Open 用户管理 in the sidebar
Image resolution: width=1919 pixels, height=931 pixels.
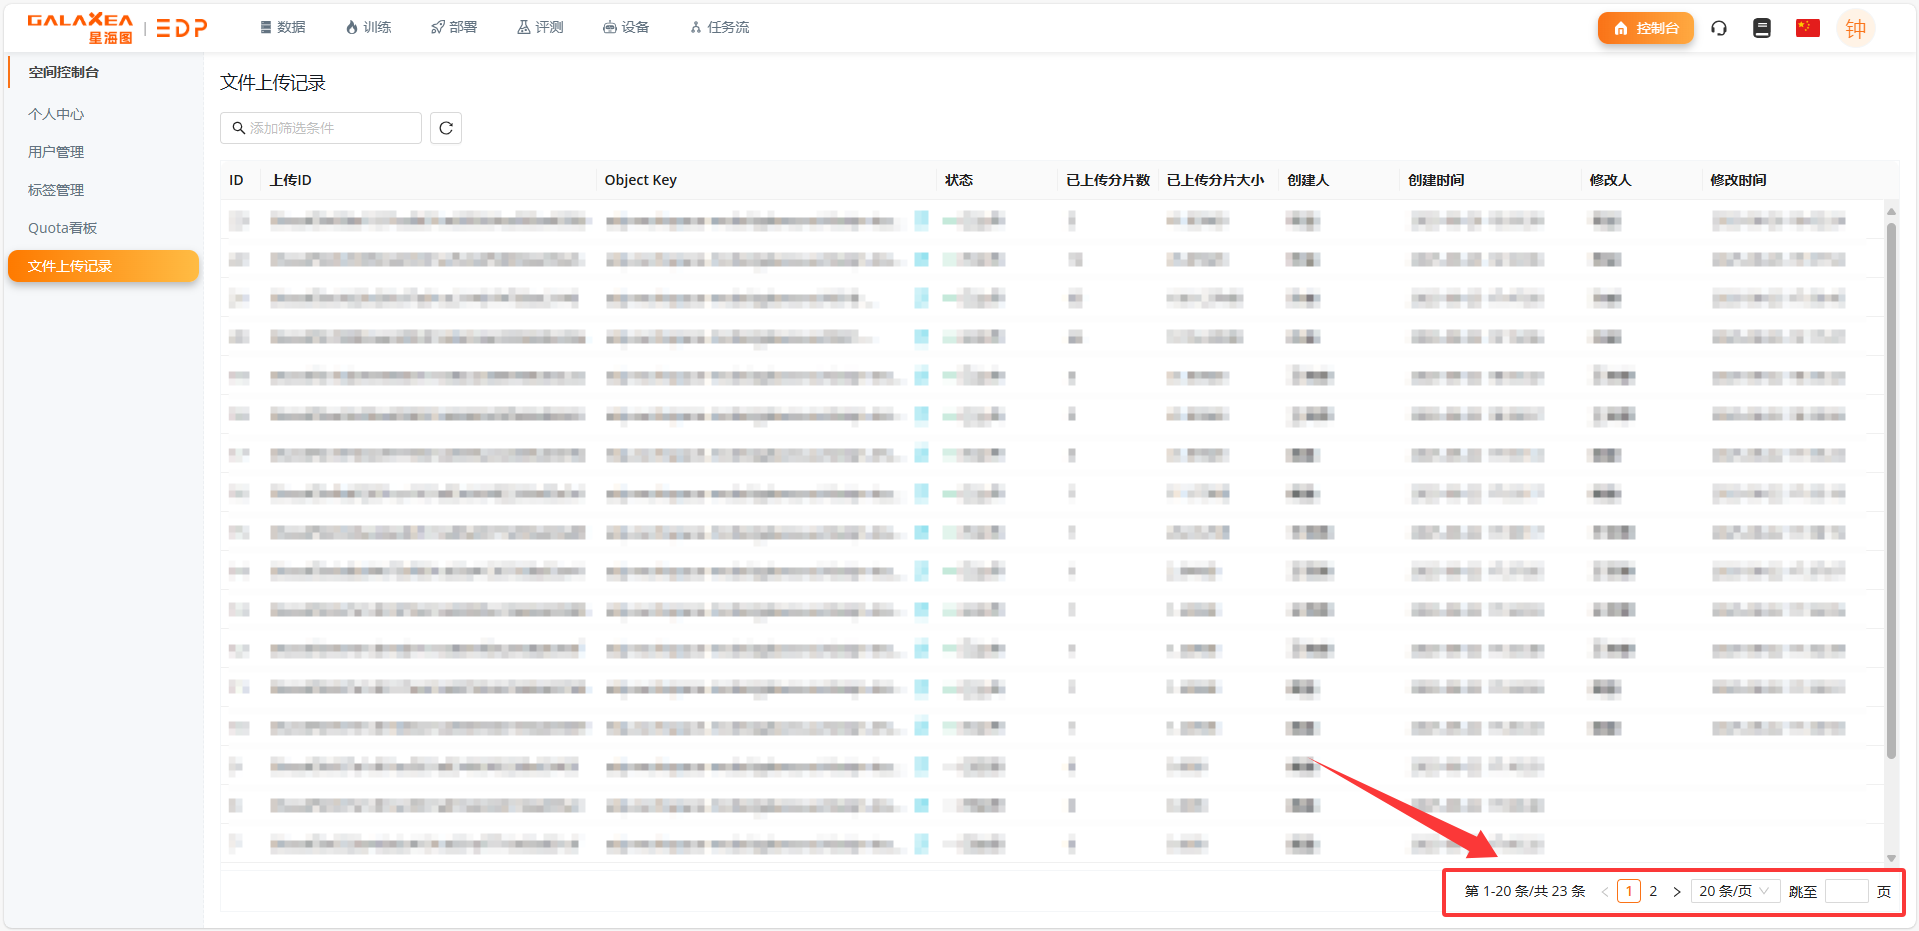[x=56, y=152]
